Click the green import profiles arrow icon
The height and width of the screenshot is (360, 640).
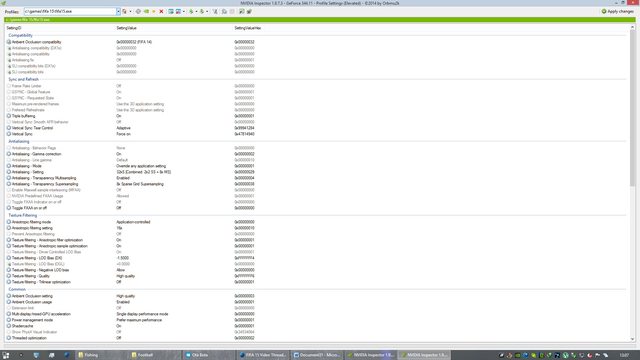(x=202, y=11)
